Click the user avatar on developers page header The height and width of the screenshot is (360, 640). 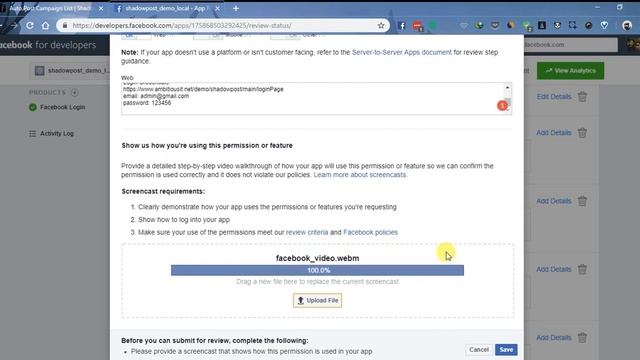pos(633,45)
